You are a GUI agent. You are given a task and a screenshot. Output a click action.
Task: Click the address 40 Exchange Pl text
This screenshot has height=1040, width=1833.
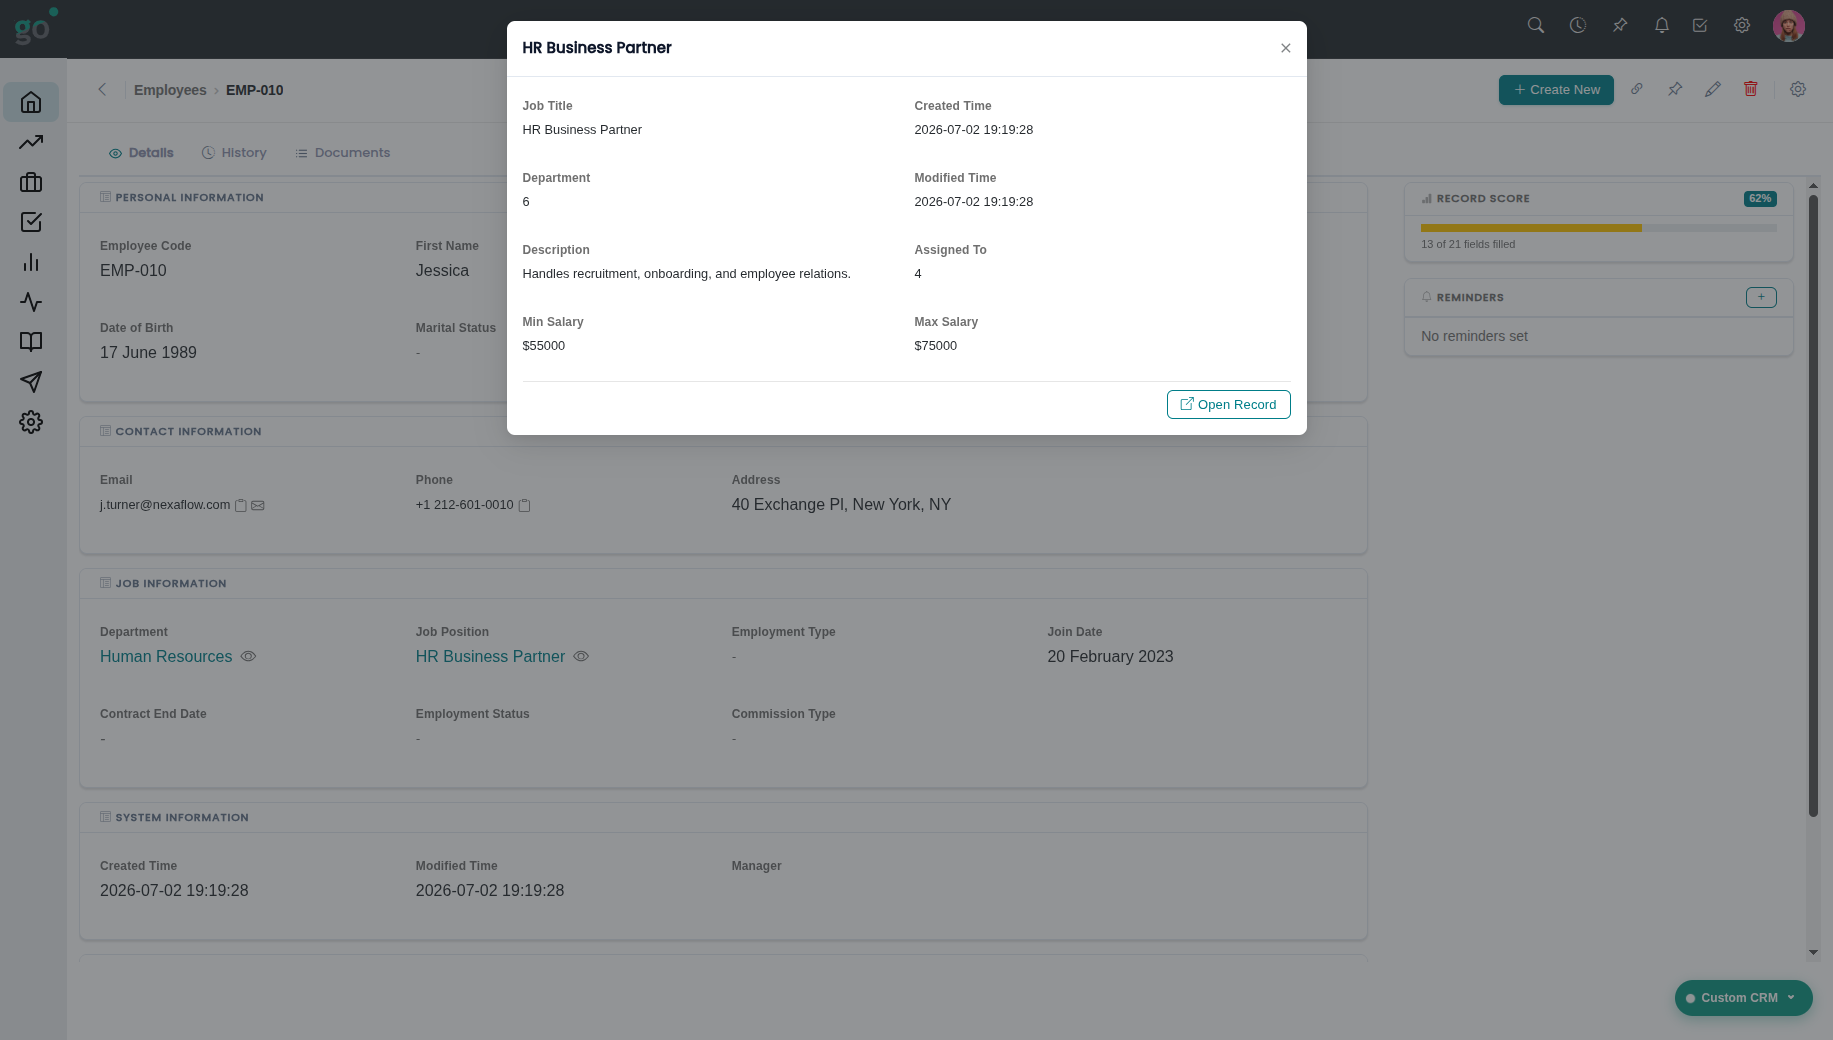(x=841, y=505)
